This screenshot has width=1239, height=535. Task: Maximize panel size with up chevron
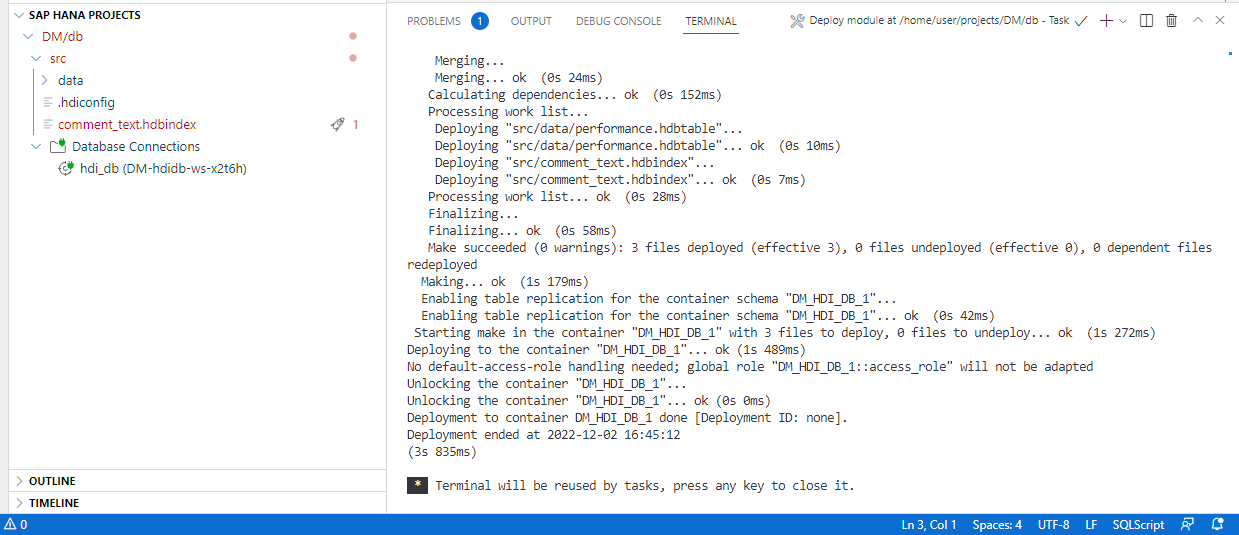[x=1198, y=21]
